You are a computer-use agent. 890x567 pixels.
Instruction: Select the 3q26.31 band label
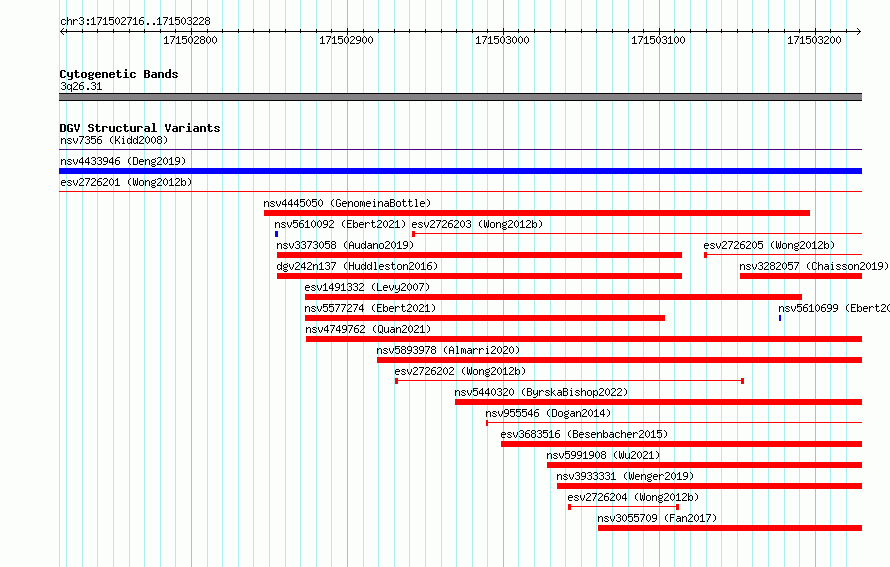pyautogui.click(x=81, y=86)
